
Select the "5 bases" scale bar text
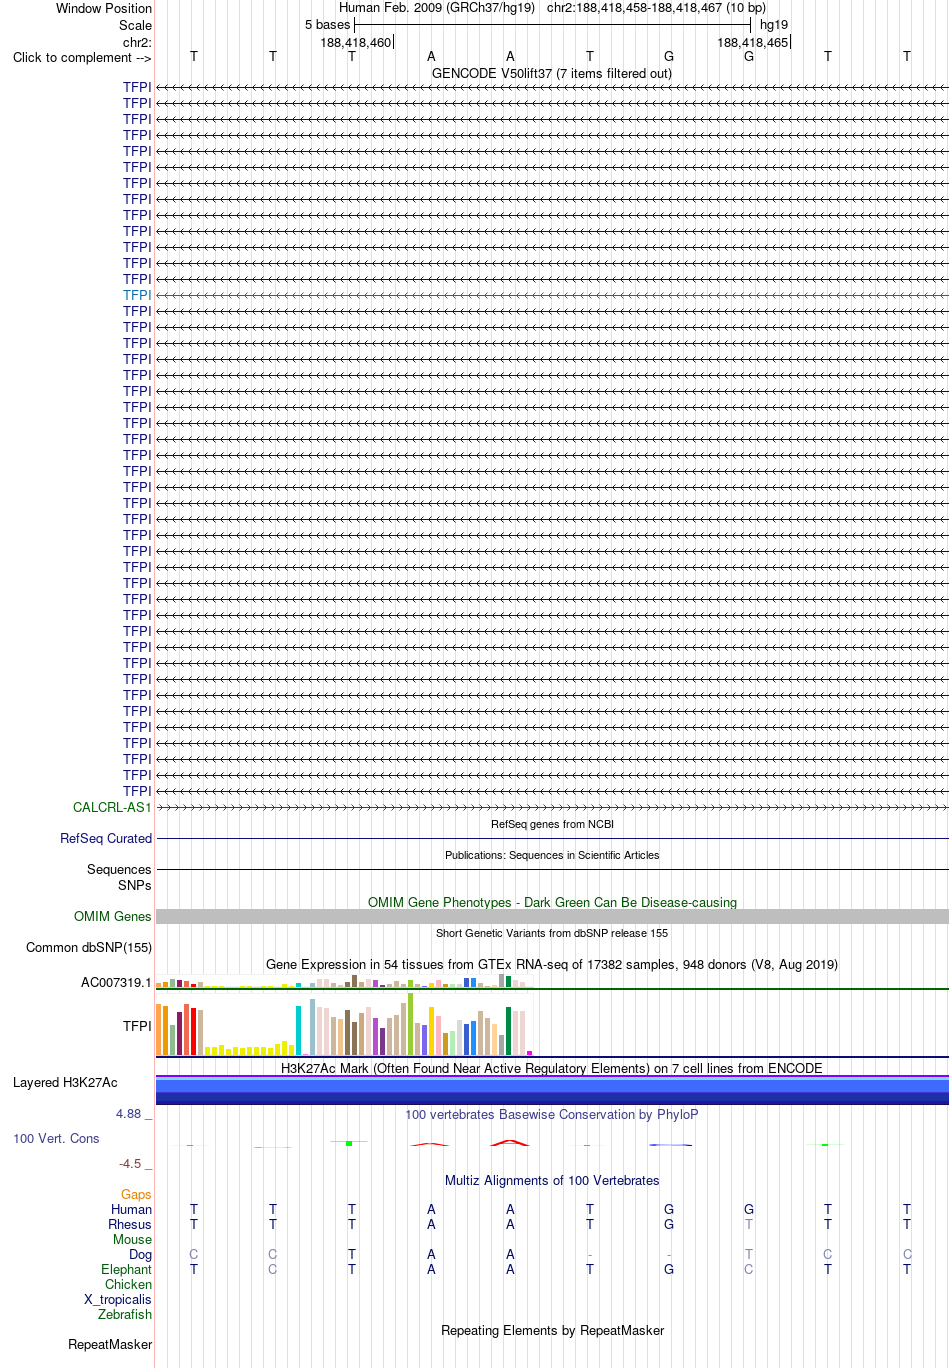(x=328, y=24)
